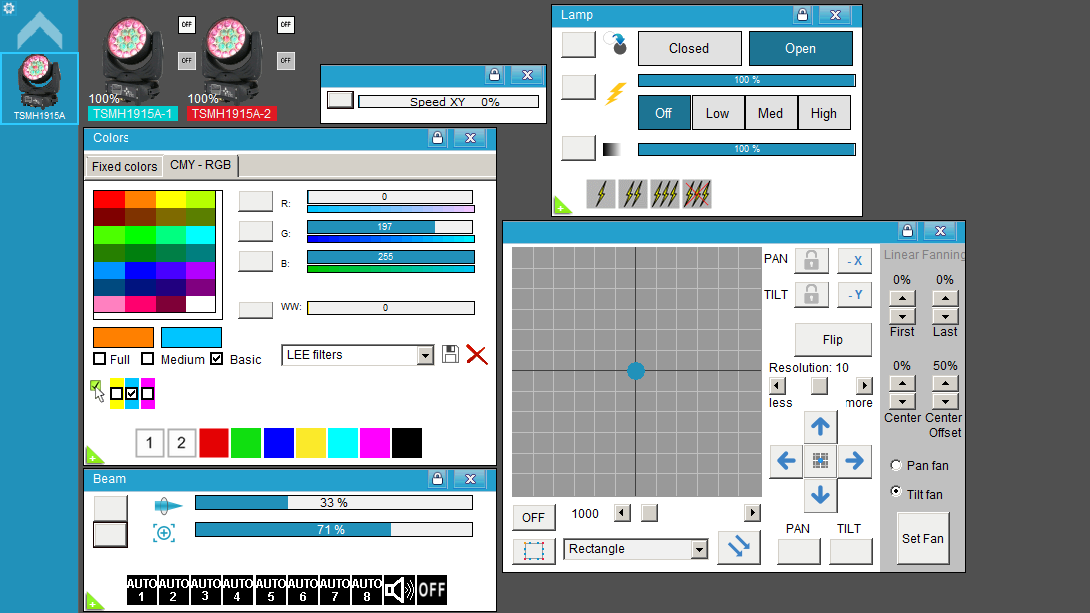Enable the Full palette checkbox
1090x613 pixels.
(x=99, y=359)
